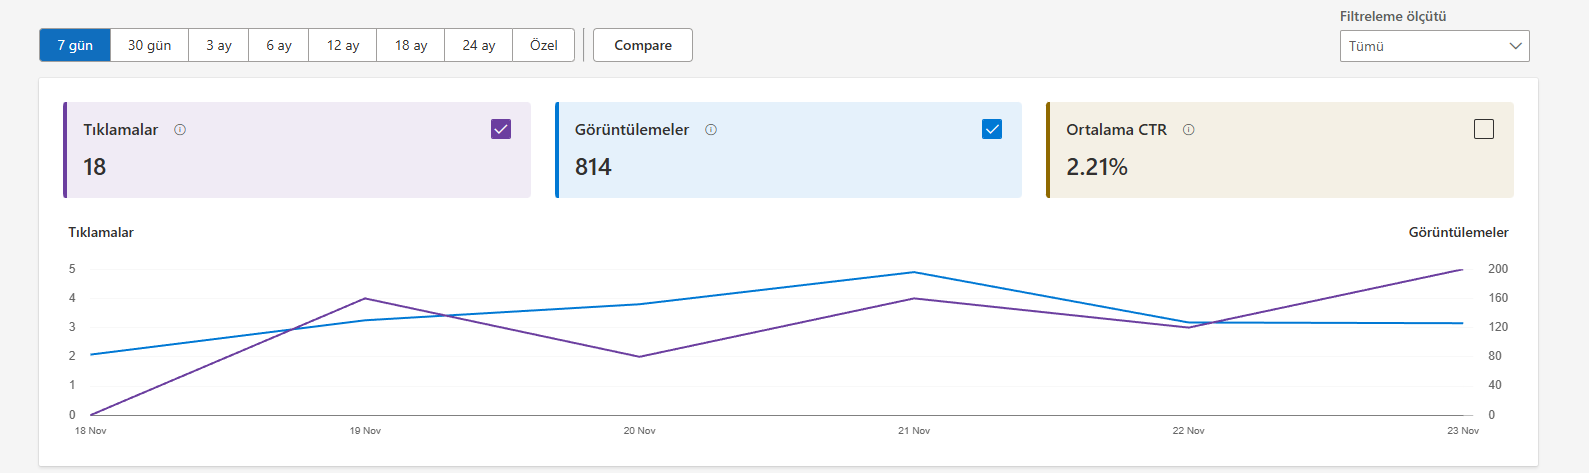Click the Filtreleme ölçütü label
1589x473 pixels.
pyautogui.click(x=1393, y=16)
